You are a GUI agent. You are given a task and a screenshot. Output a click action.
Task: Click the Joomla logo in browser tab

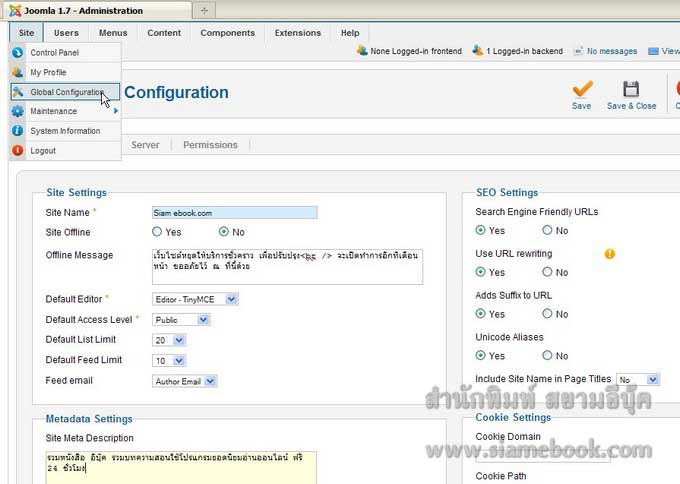[15, 10]
